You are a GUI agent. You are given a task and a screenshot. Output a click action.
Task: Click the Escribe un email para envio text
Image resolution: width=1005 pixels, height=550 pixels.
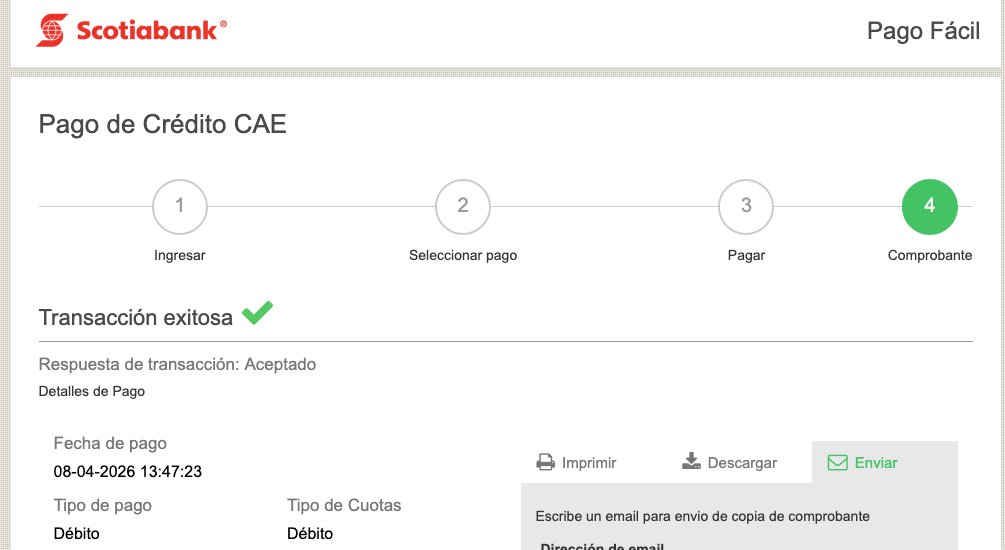(702, 516)
